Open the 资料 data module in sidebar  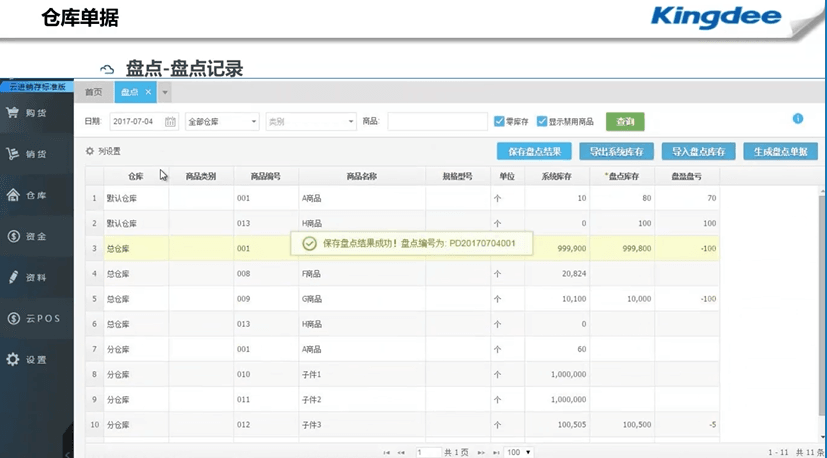36,278
